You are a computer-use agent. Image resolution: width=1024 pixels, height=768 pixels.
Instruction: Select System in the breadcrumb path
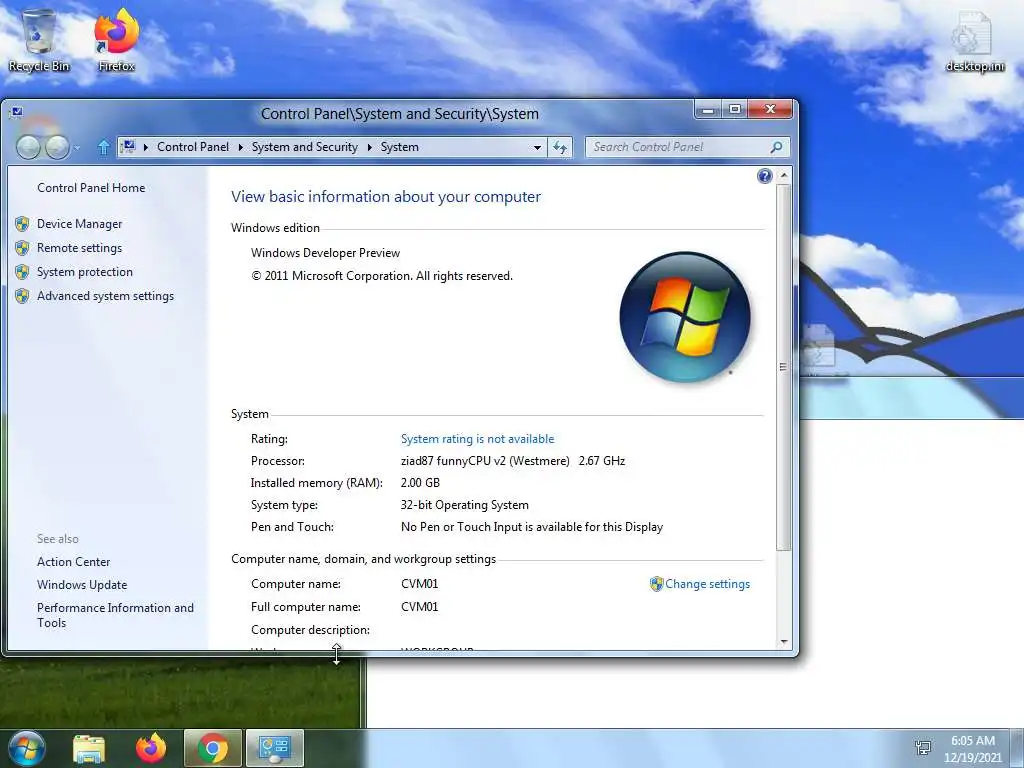pos(400,147)
